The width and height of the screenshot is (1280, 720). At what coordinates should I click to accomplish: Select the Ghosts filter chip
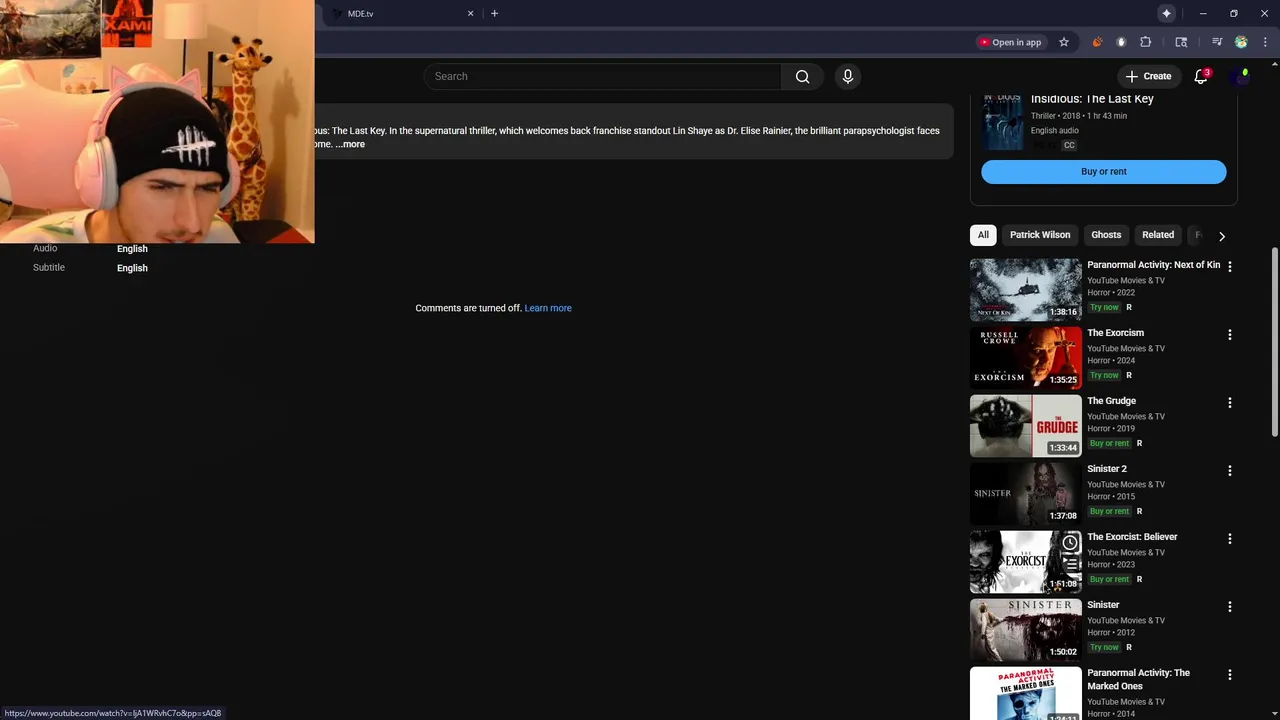1106,235
